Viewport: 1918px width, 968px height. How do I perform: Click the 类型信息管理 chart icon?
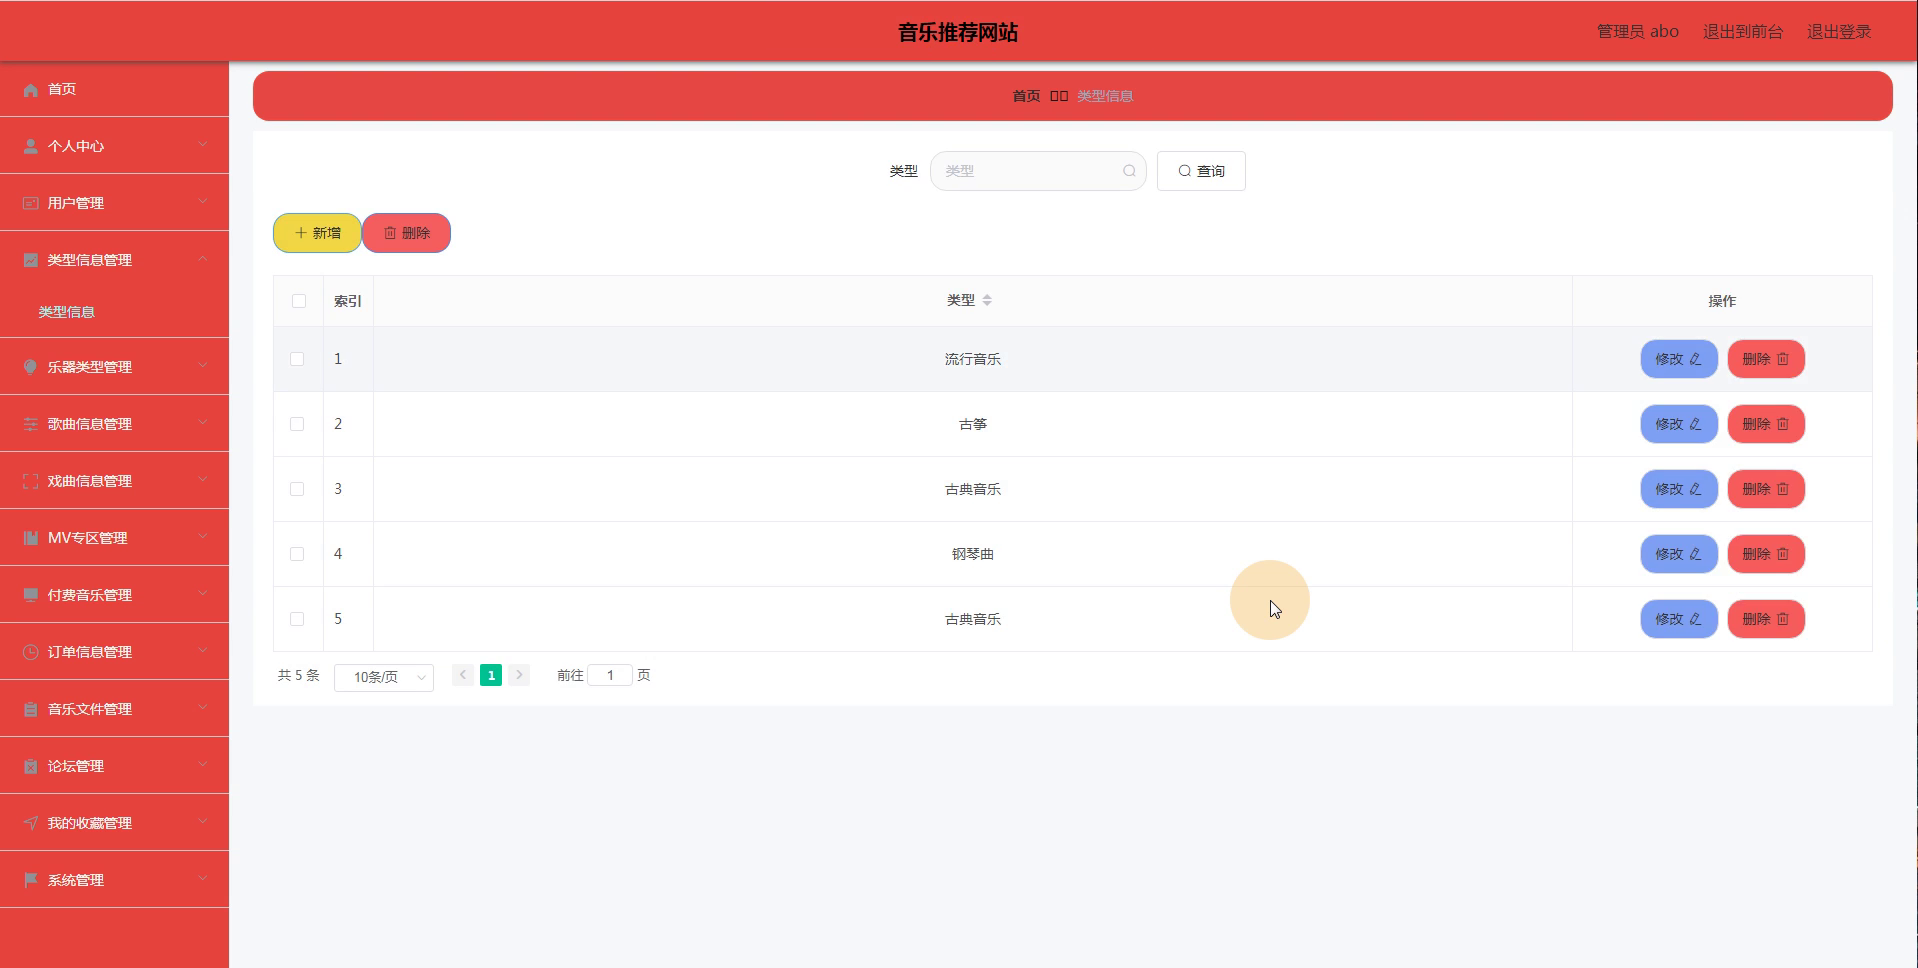(31, 260)
